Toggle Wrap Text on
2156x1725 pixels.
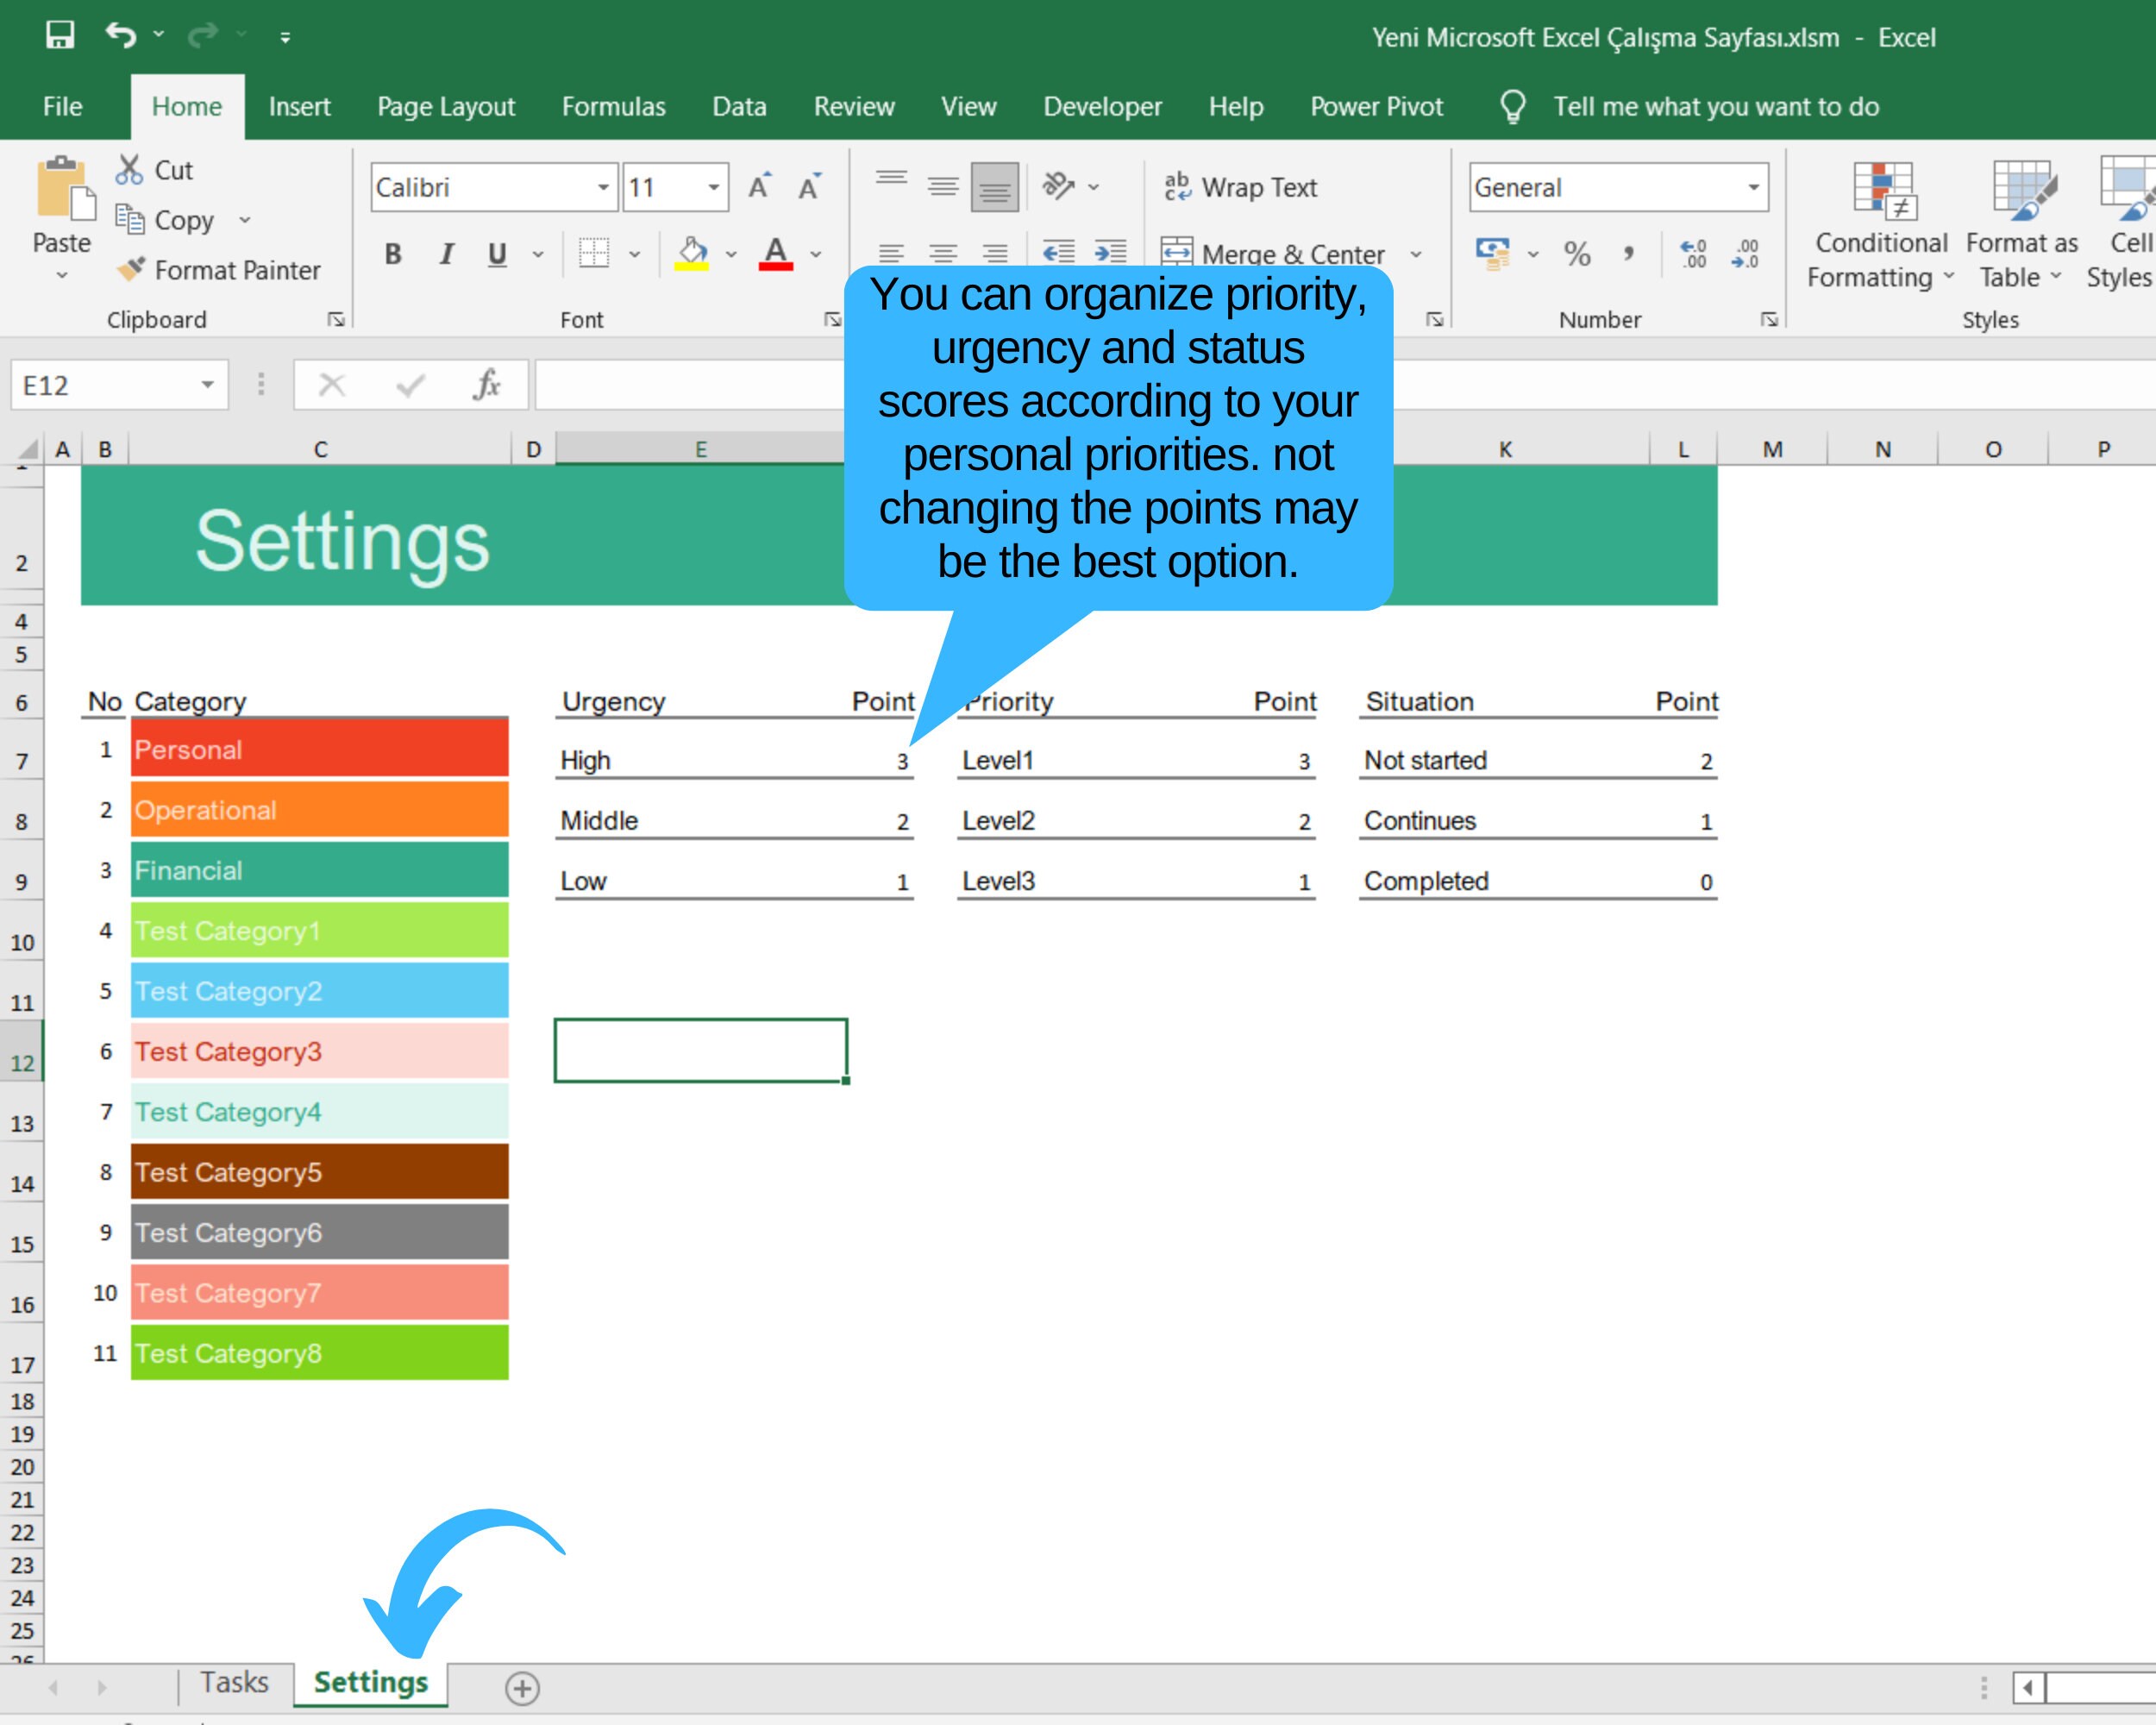click(1241, 187)
